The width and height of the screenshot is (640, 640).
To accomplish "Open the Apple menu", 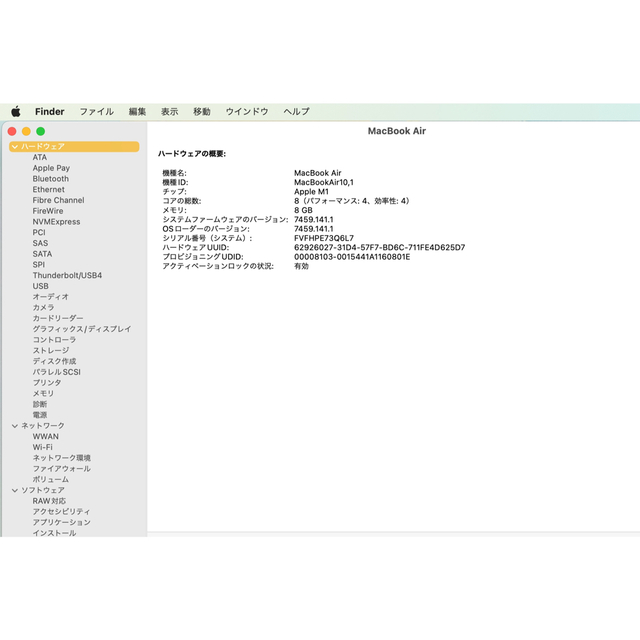I will [16, 111].
